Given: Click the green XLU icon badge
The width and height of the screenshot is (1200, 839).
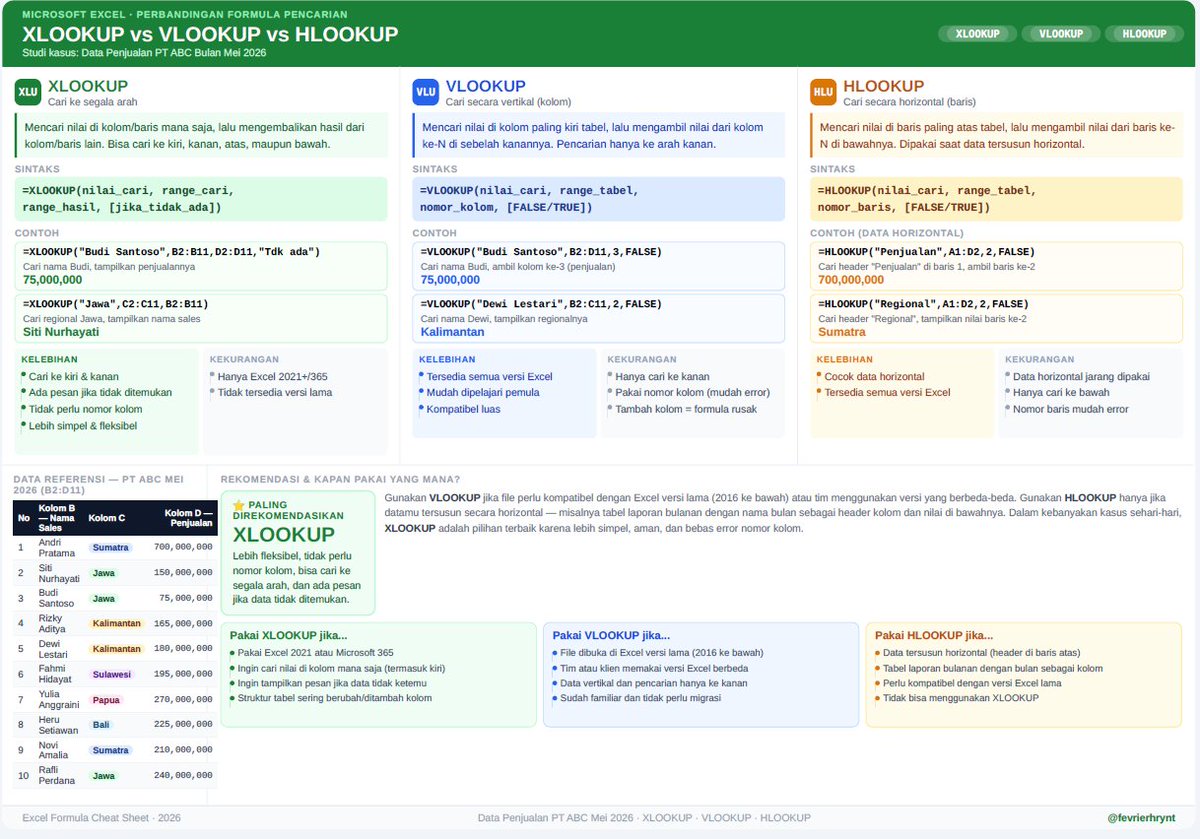Looking at the screenshot, I should 28,92.
